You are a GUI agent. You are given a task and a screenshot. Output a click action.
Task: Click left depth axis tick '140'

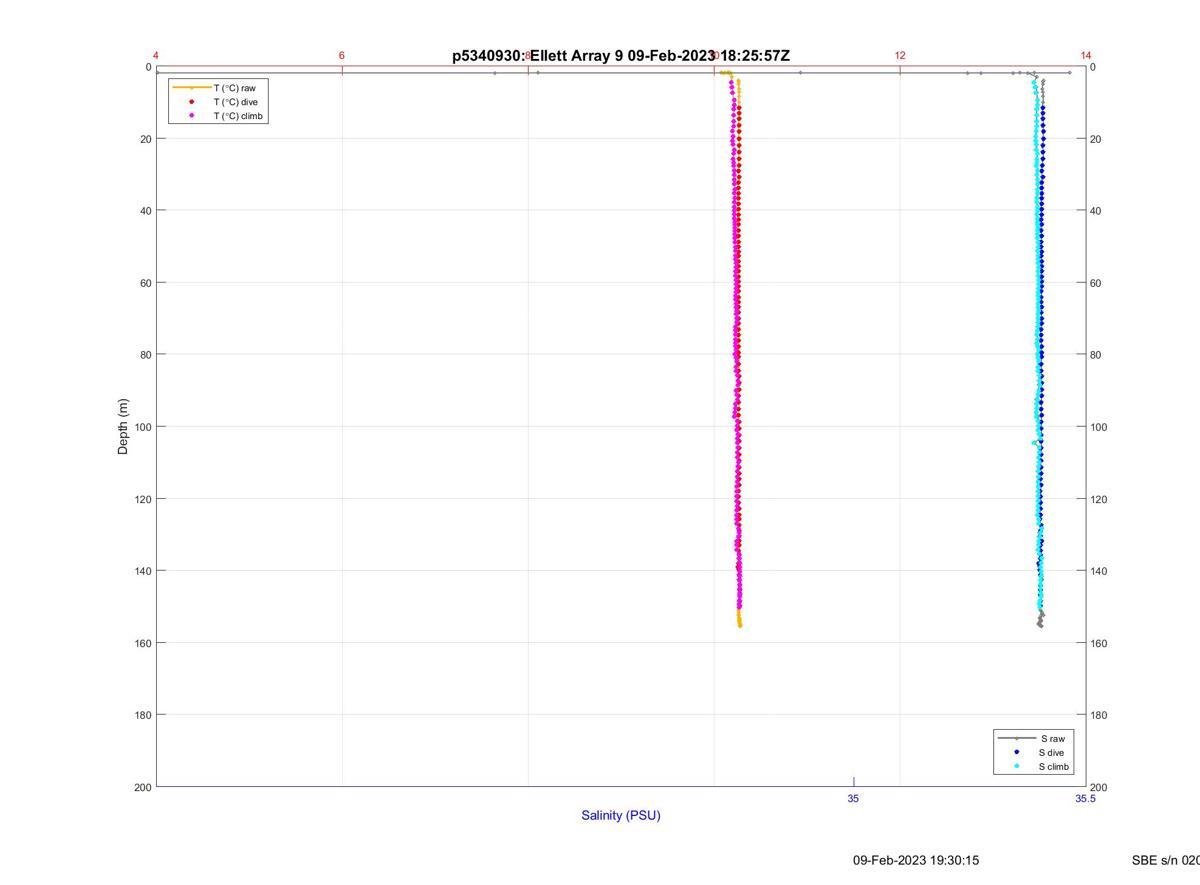pos(142,571)
